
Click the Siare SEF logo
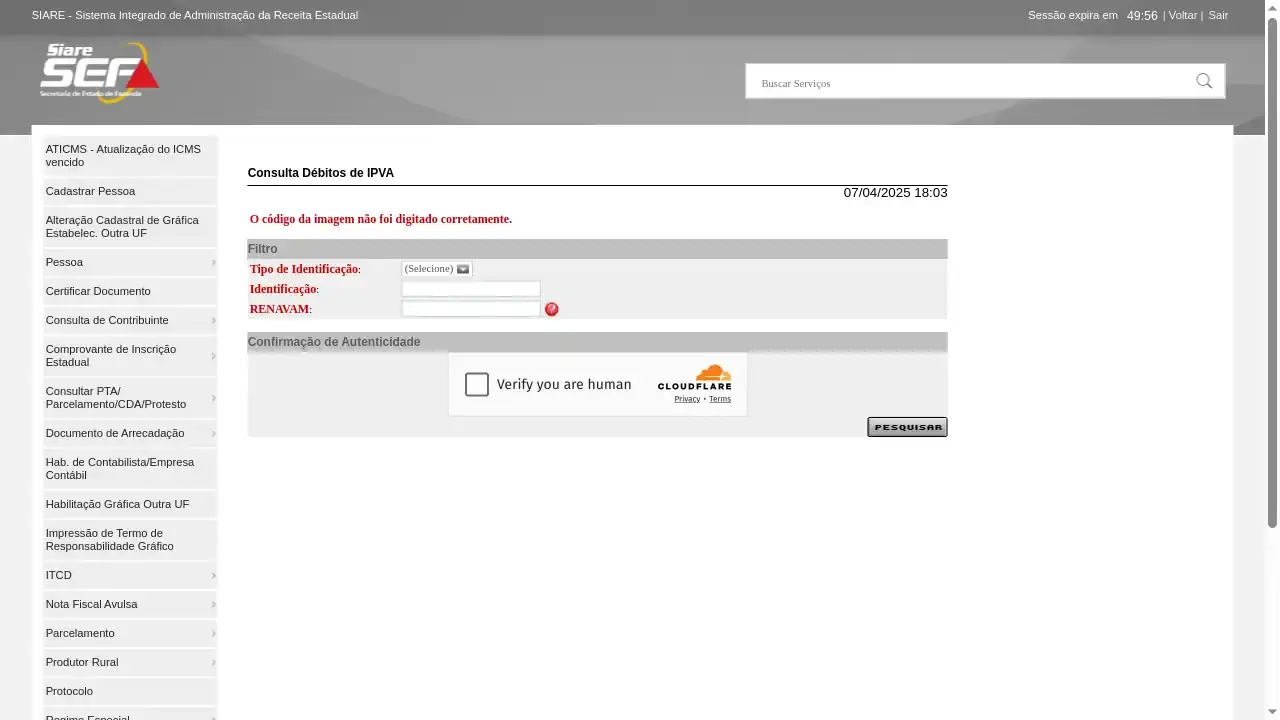point(99,71)
